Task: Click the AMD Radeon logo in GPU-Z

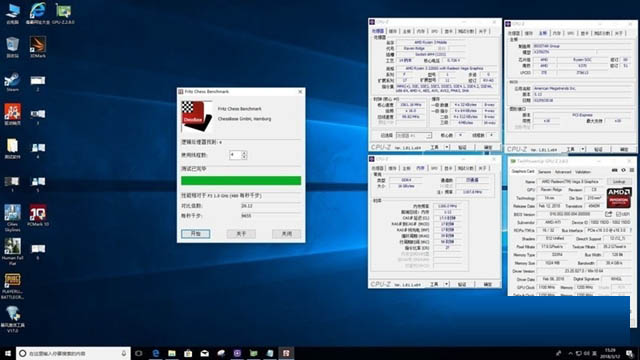Action: 619,198
